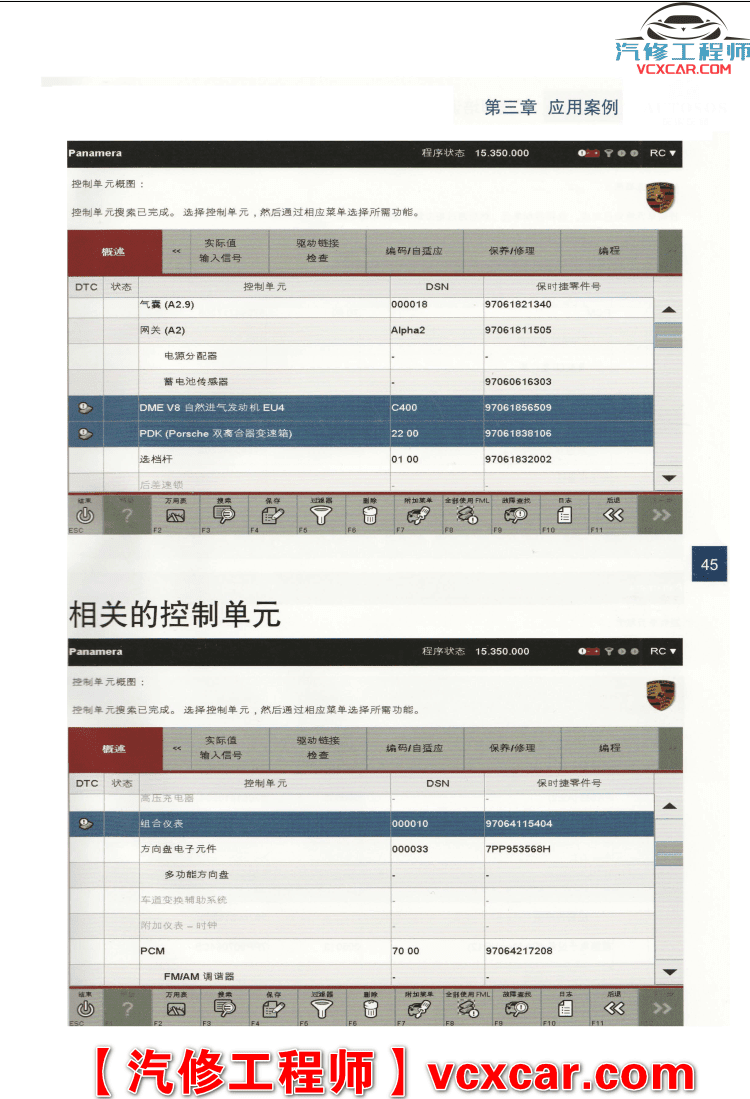Open the 保养/修理 tab in the PCM screen
This screenshot has height=1099, width=750.
click(x=512, y=748)
